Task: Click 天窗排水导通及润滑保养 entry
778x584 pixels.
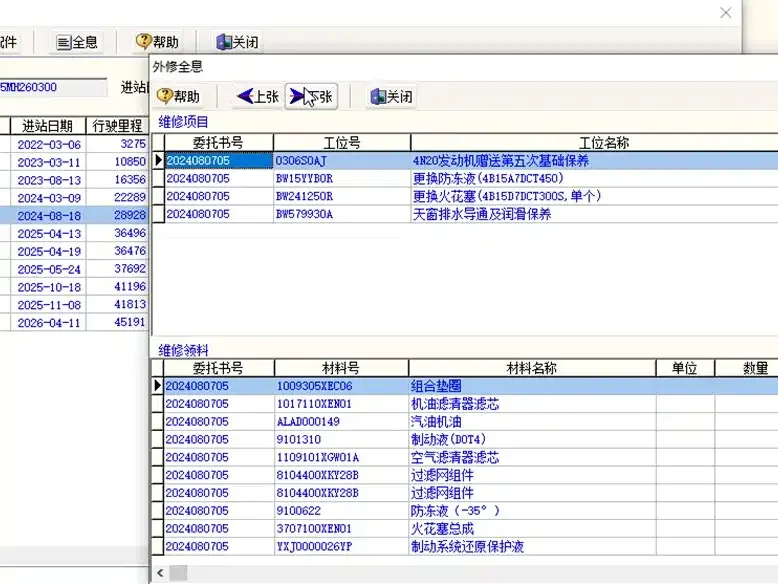Action: pos(482,214)
